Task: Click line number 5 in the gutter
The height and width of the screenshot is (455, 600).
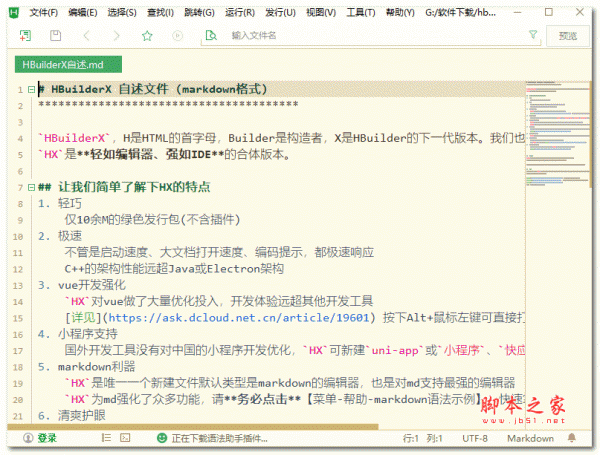Action: 20,155
